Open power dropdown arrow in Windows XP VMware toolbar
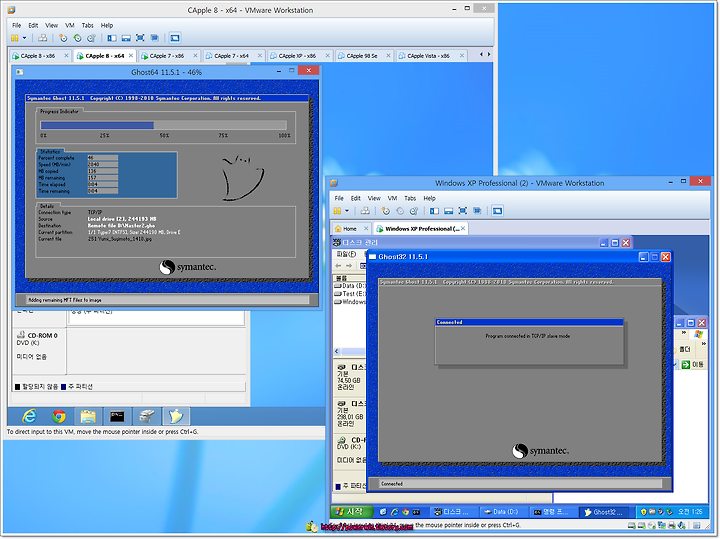Viewport: 720px width, 539px height. [347, 211]
